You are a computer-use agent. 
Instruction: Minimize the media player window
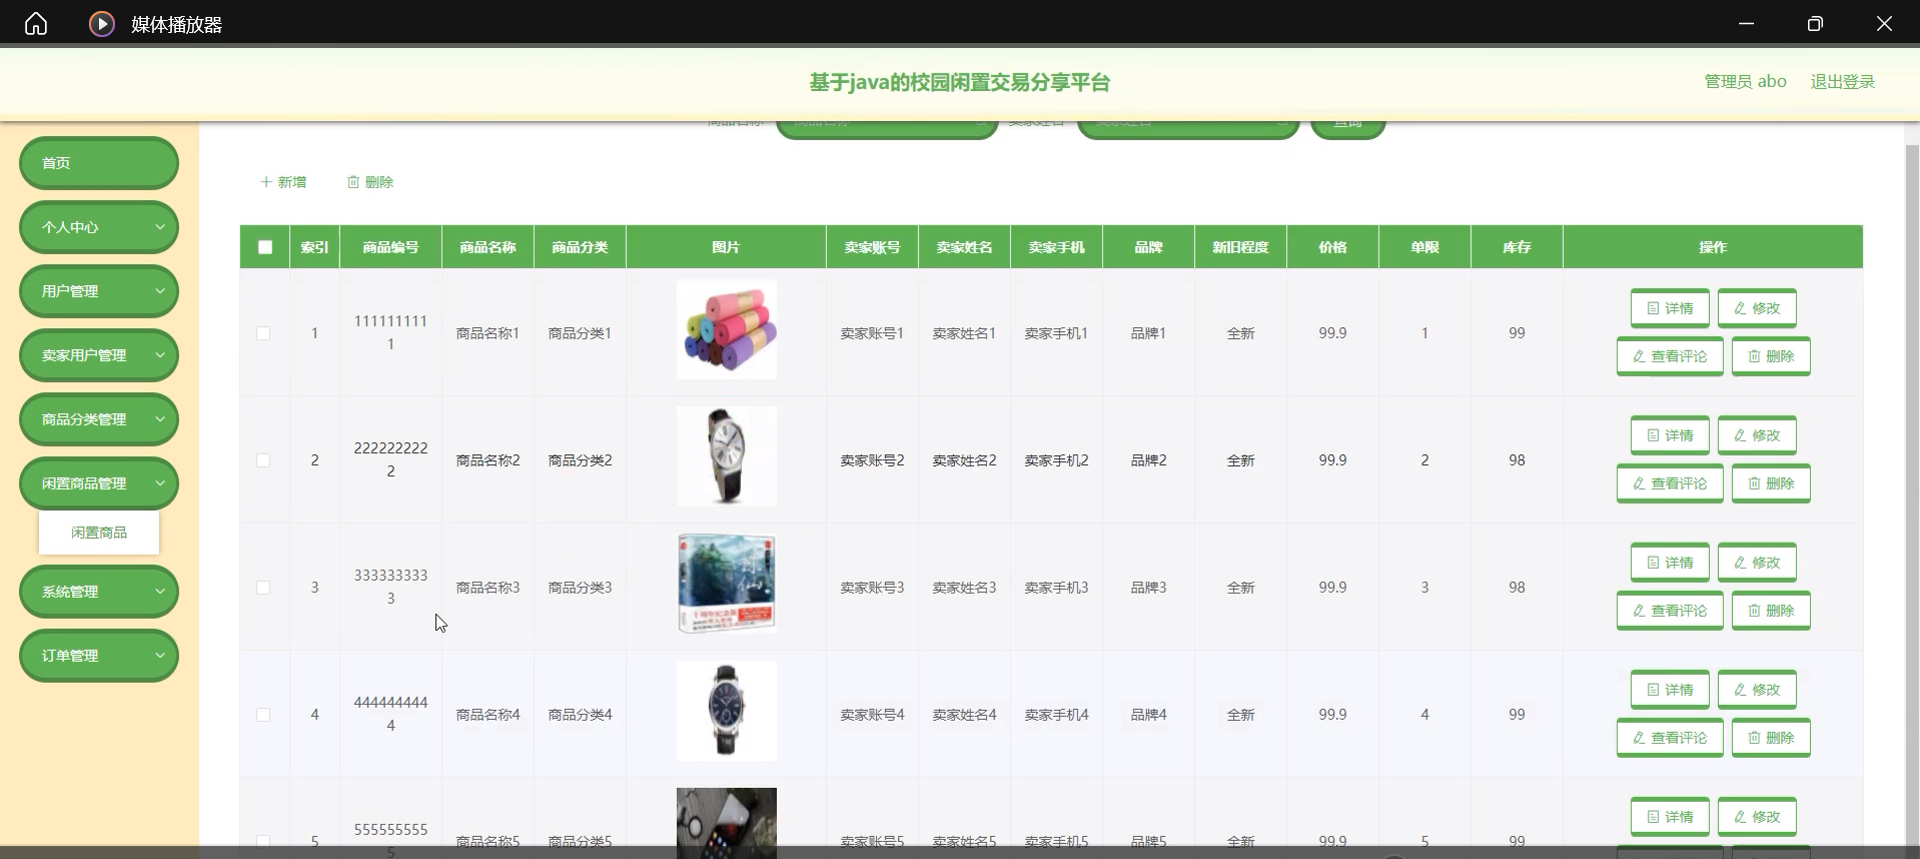point(1746,23)
